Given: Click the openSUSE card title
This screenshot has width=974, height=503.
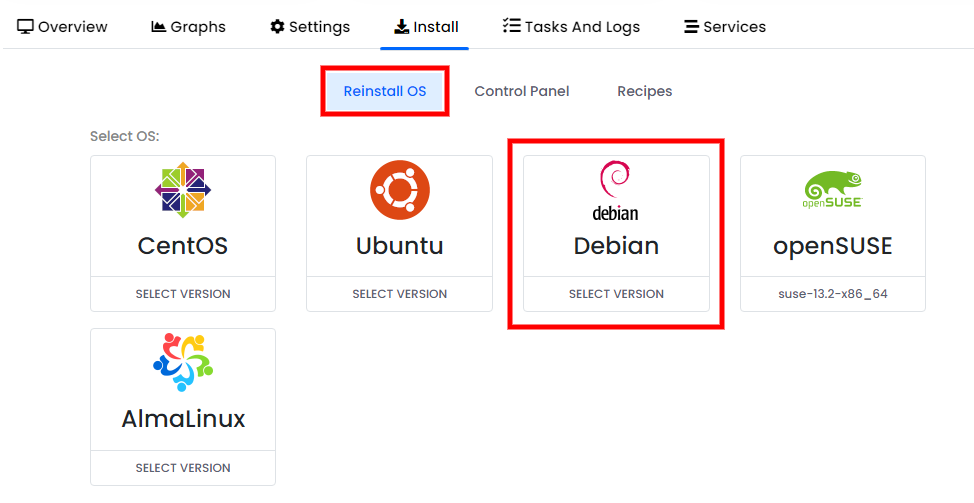Looking at the screenshot, I should point(832,246).
